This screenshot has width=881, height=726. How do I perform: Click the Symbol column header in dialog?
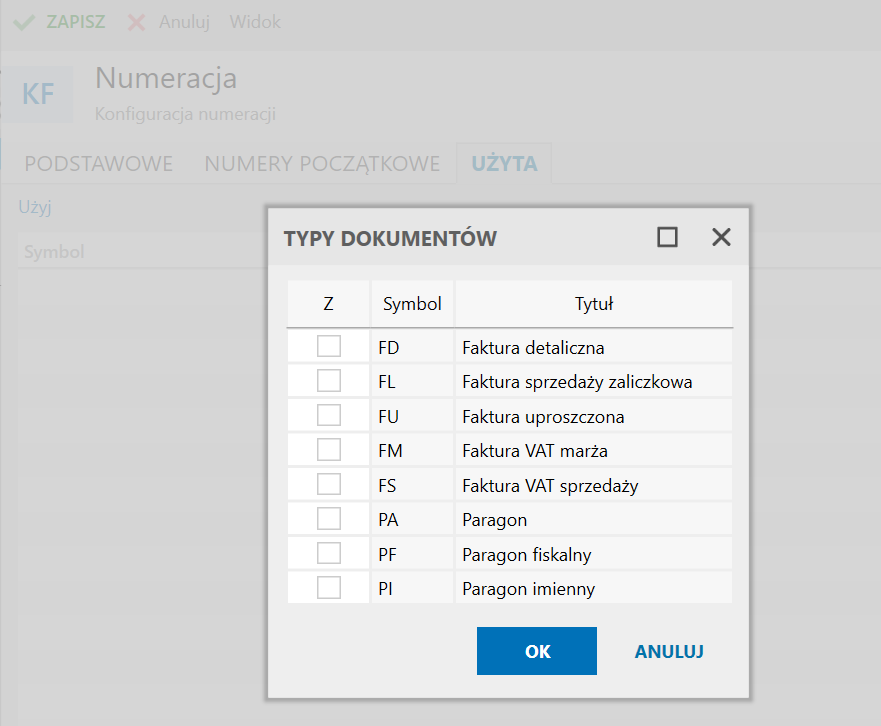tap(412, 304)
